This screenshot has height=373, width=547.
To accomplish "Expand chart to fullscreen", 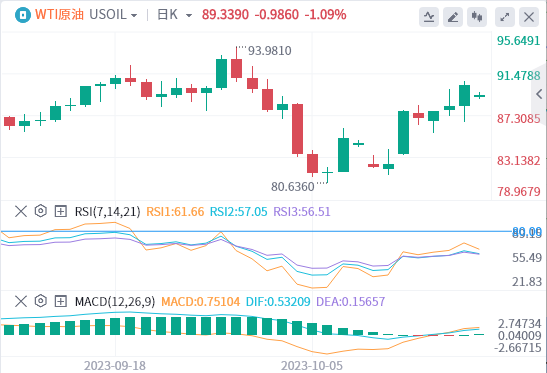I will (505, 16).
